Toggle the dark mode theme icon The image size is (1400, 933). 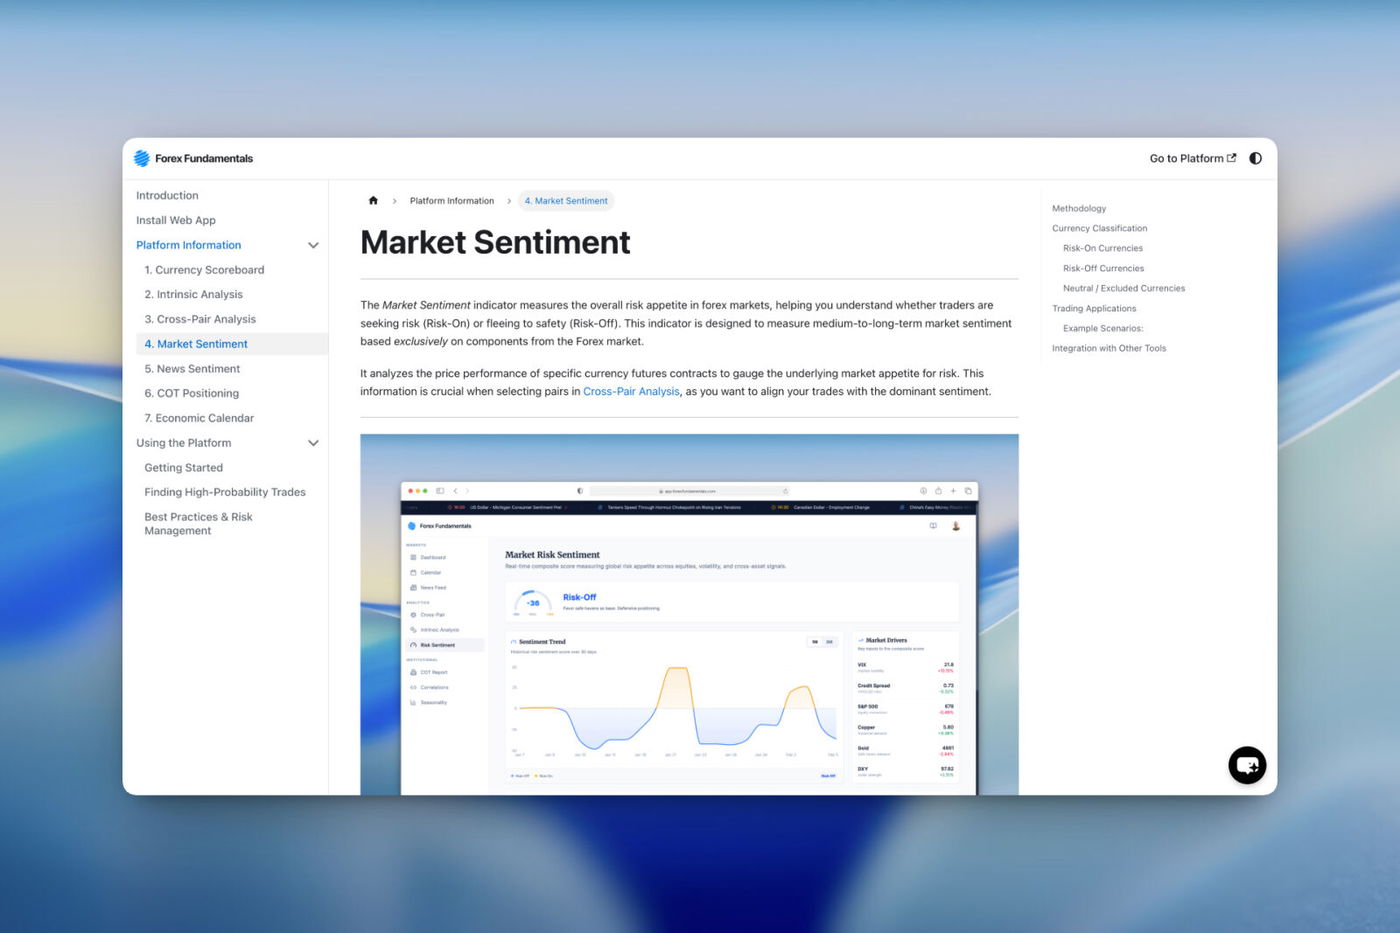[x=1255, y=158]
